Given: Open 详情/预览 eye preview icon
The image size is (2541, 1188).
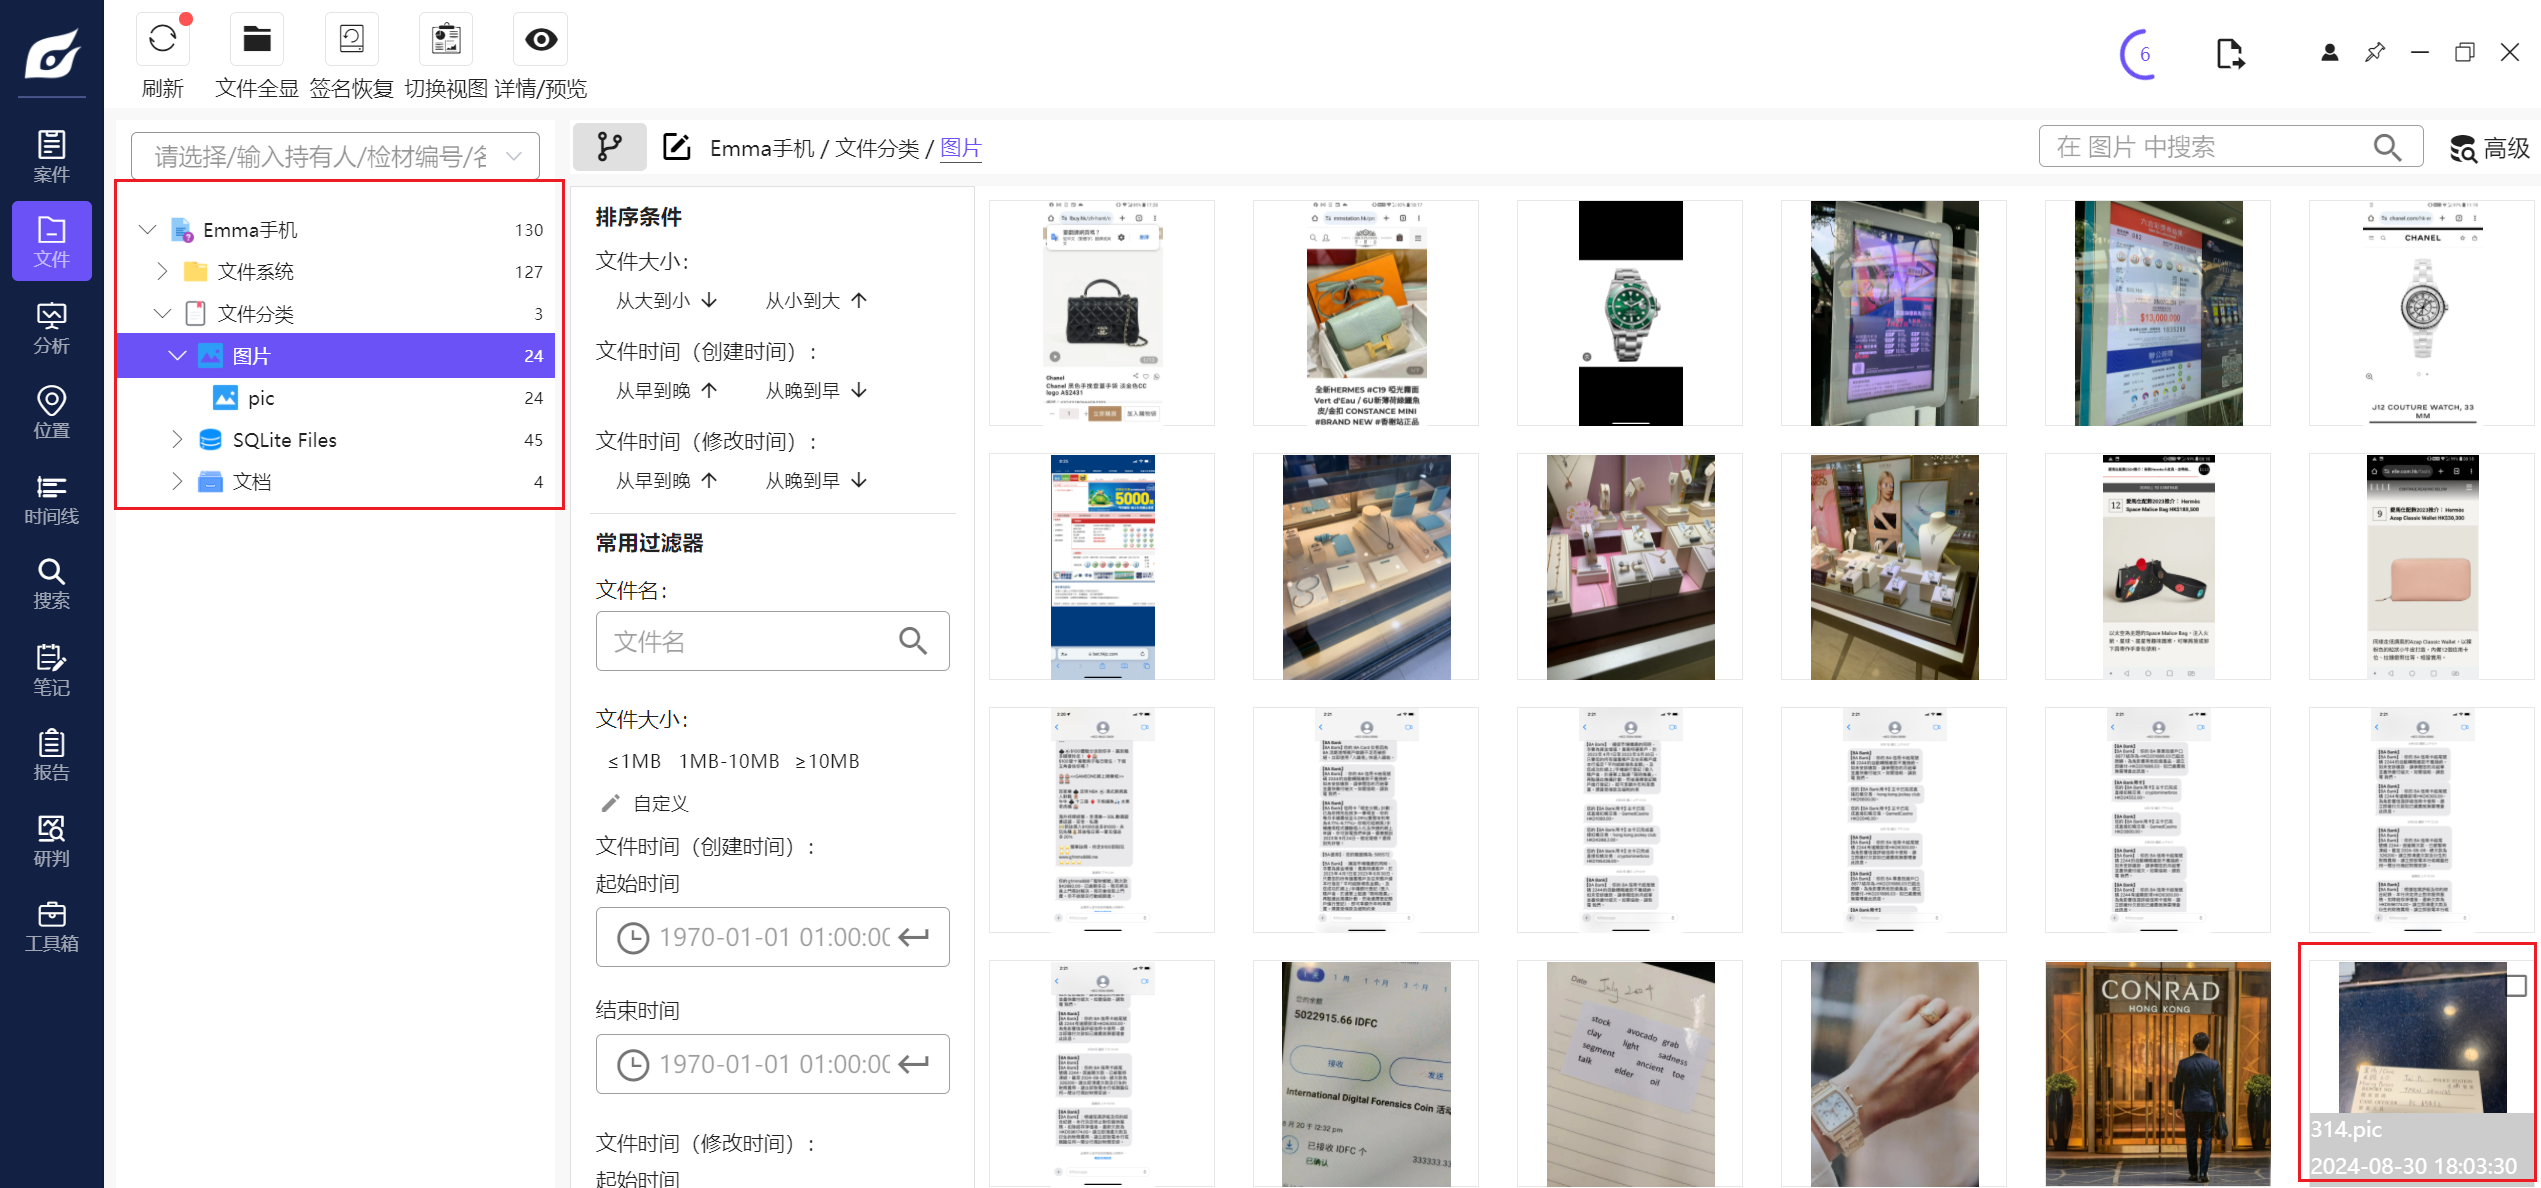Looking at the screenshot, I should click(x=541, y=40).
